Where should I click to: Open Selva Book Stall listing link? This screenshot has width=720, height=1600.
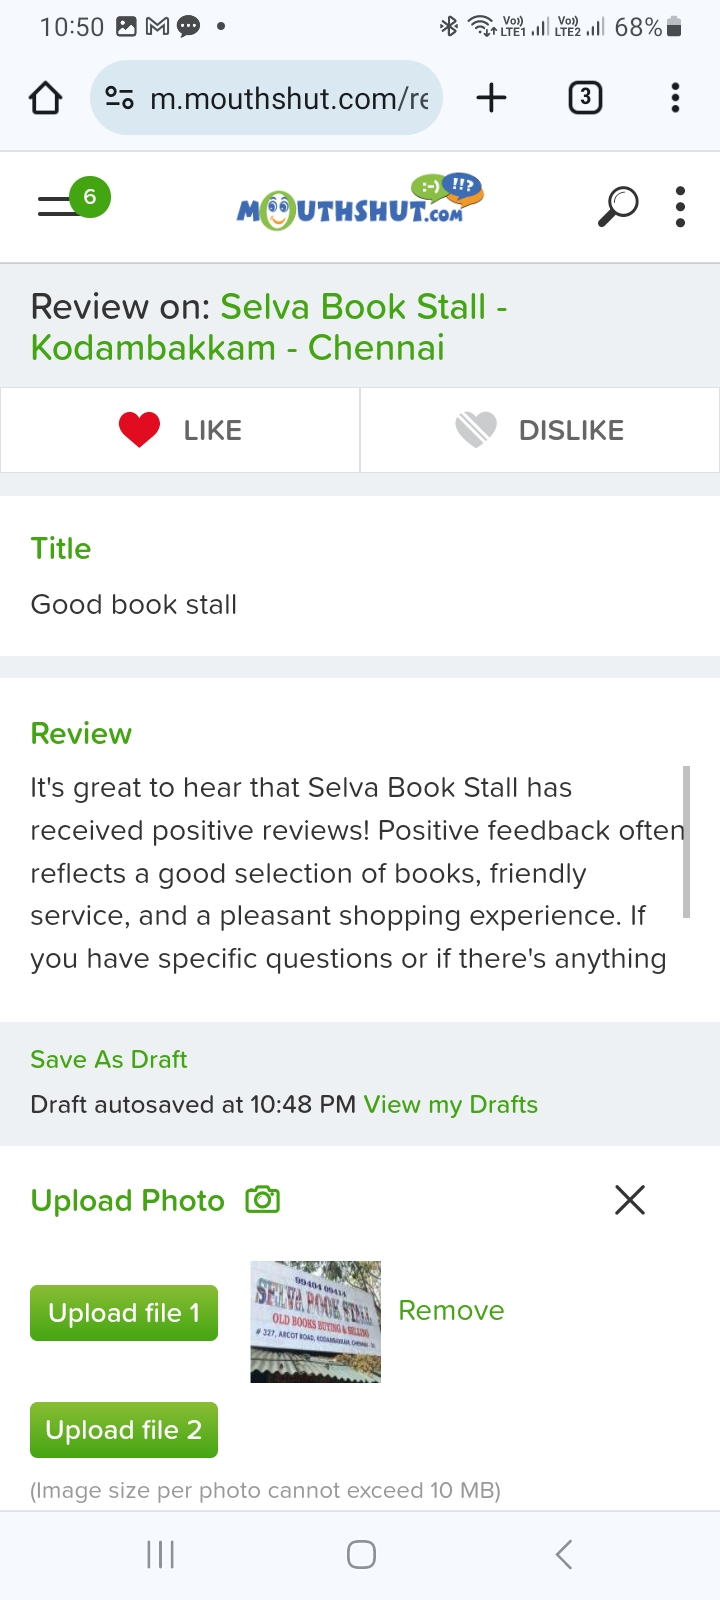[269, 327]
